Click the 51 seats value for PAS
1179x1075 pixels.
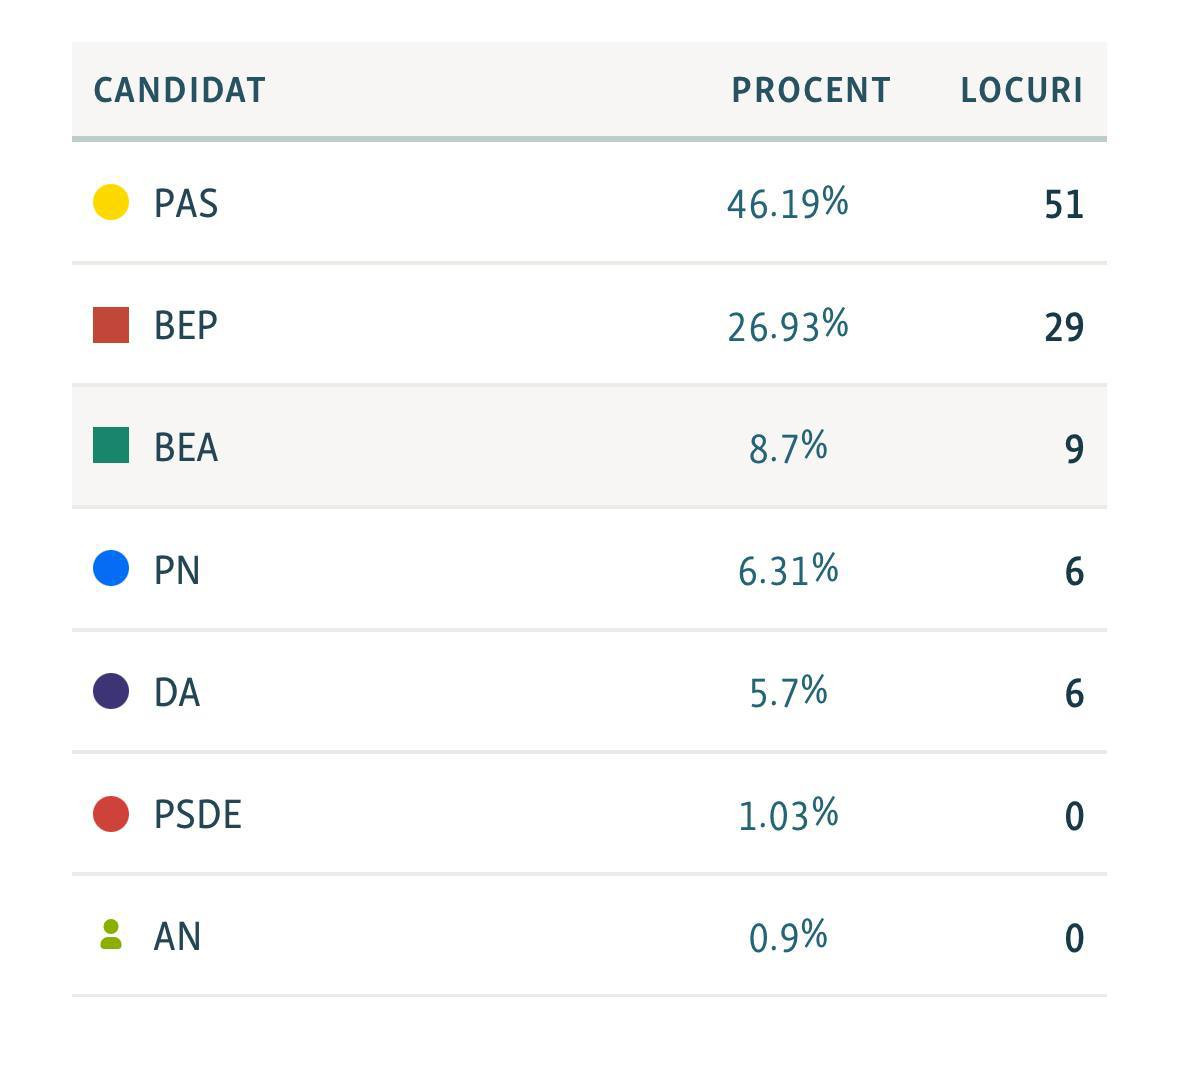point(1064,204)
